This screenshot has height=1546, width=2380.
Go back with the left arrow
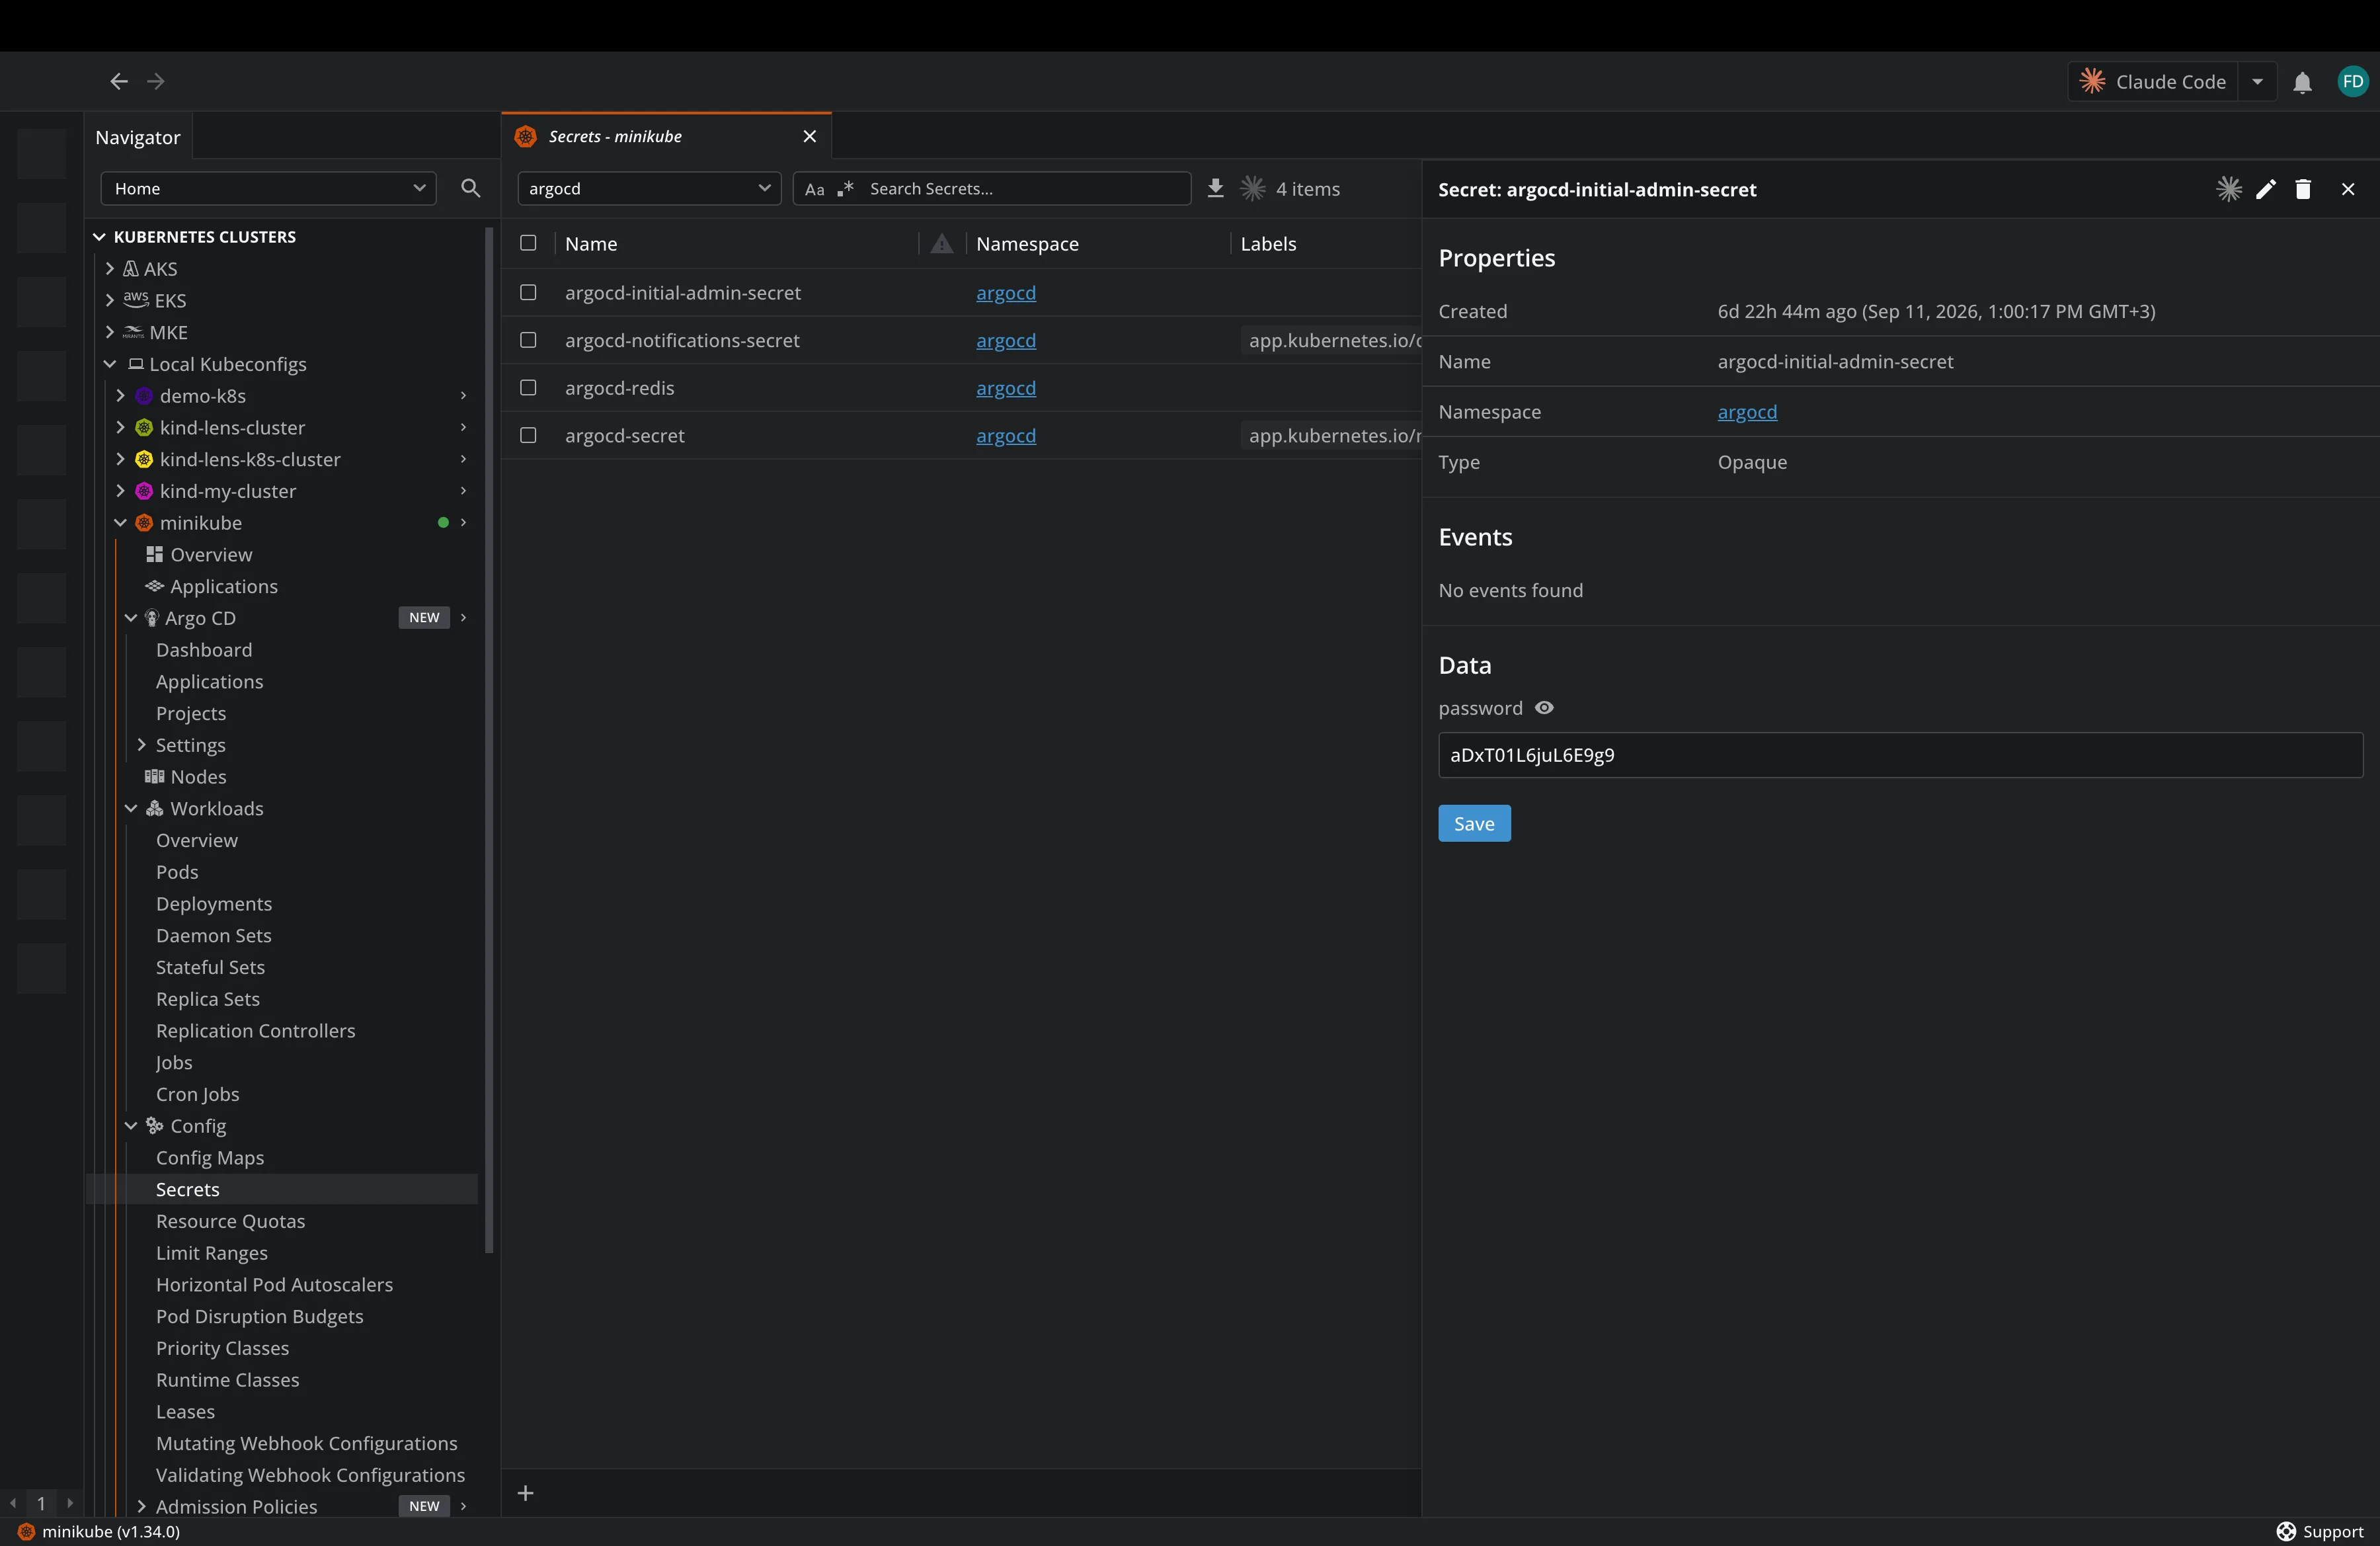click(119, 81)
